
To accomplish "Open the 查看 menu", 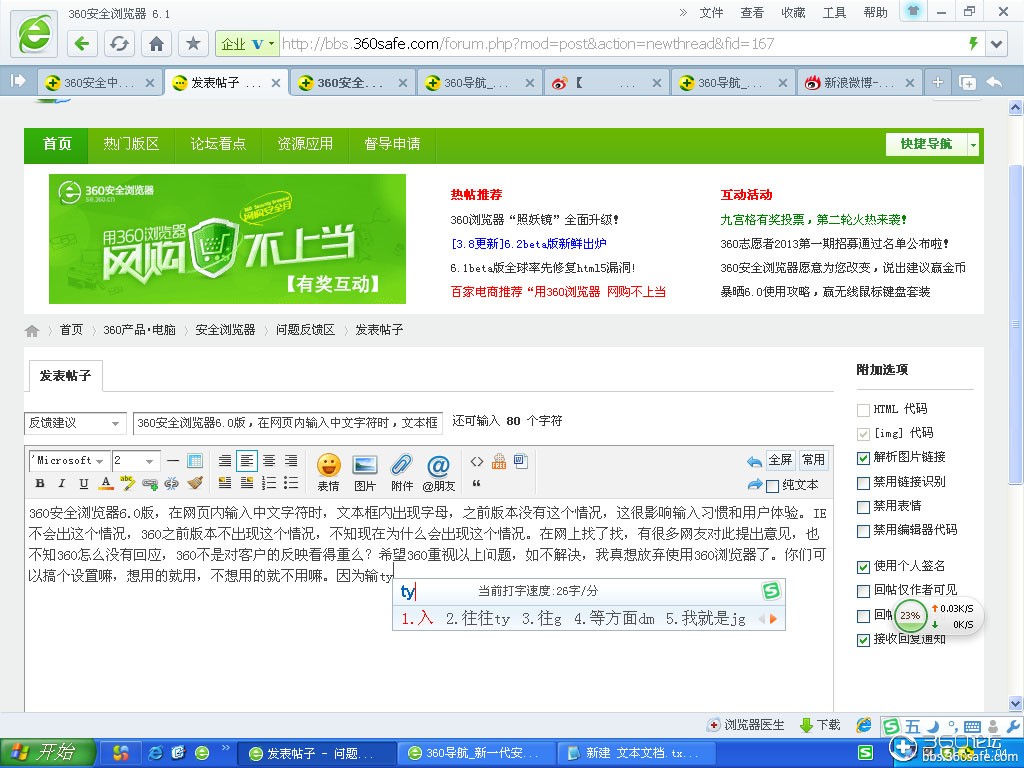I will [x=752, y=12].
